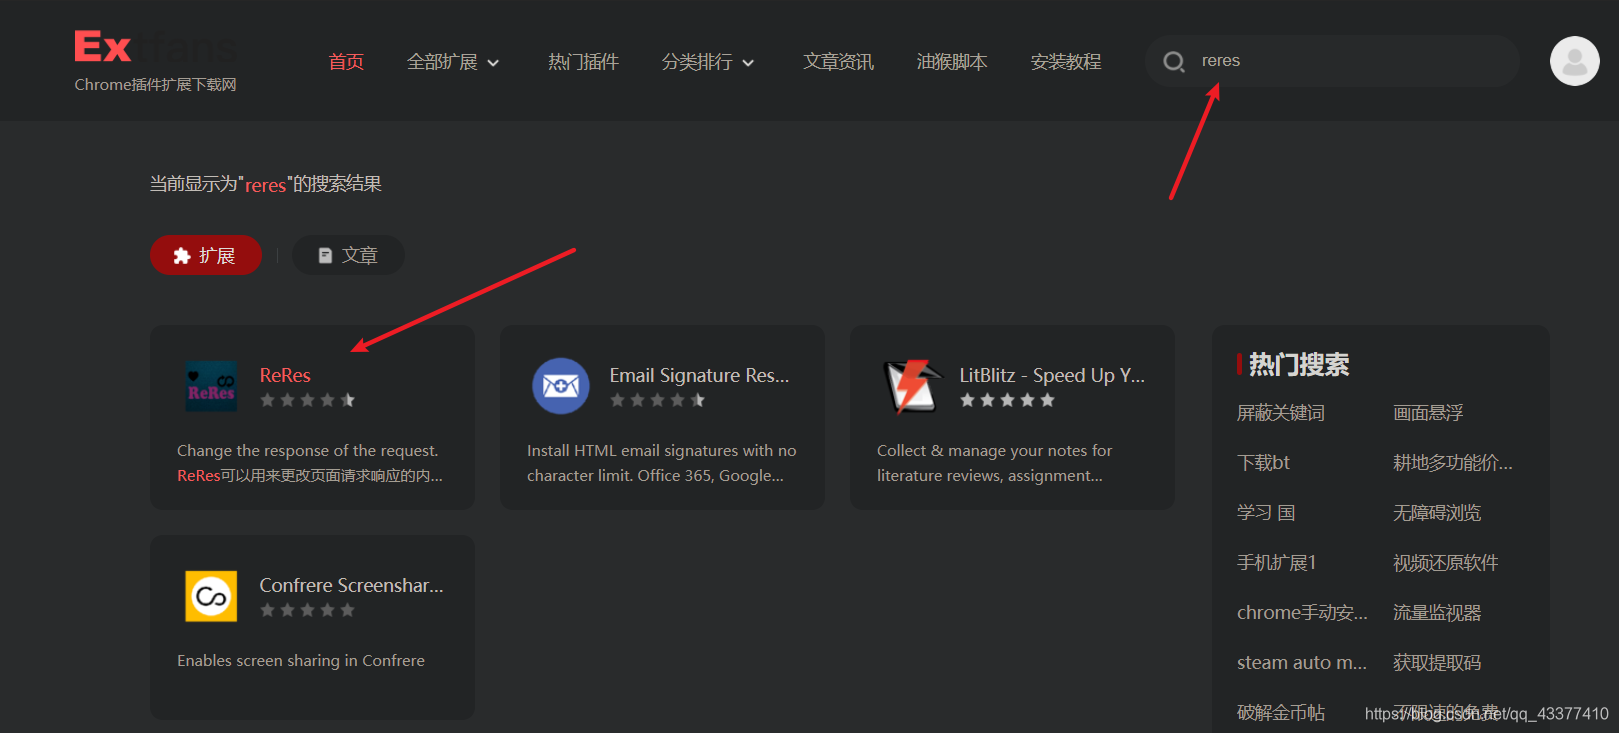Click hot search term 无障碍浏览

(1437, 512)
